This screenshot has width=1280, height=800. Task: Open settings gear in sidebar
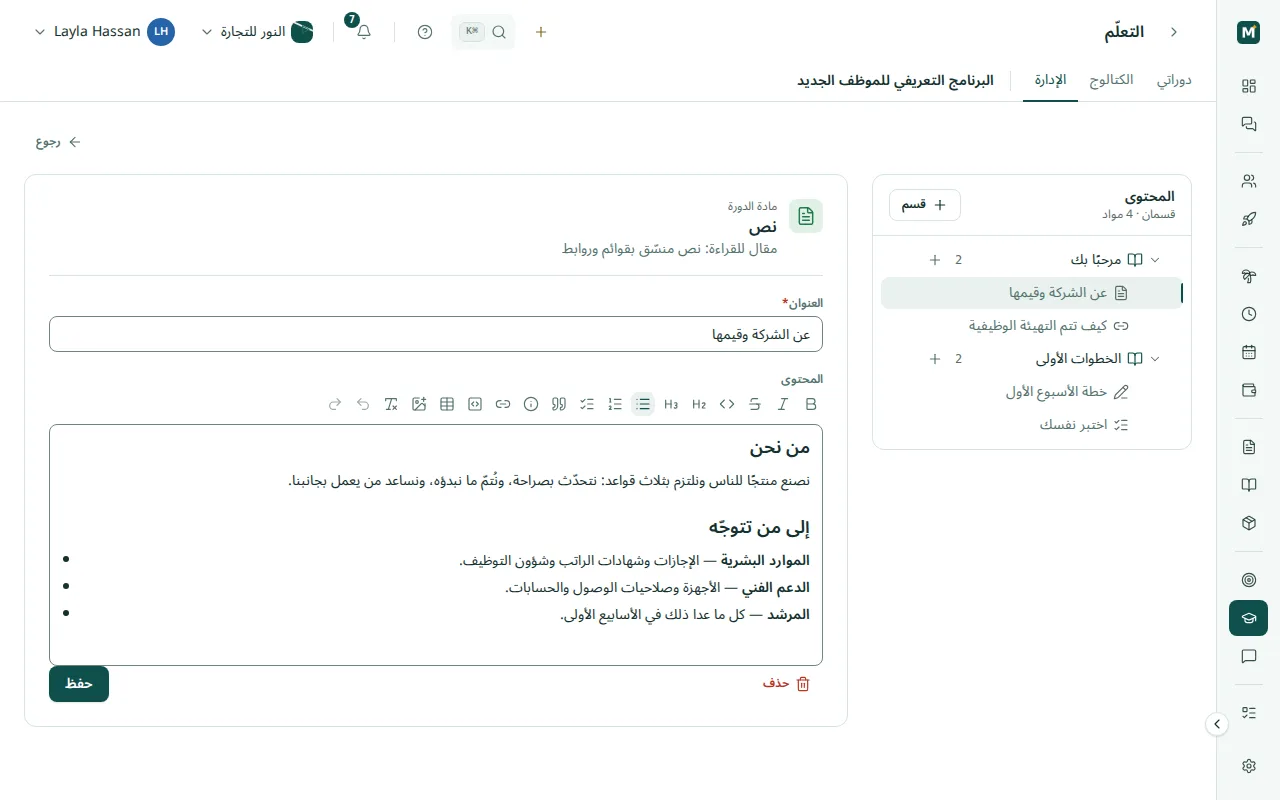[x=1248, y=766]
